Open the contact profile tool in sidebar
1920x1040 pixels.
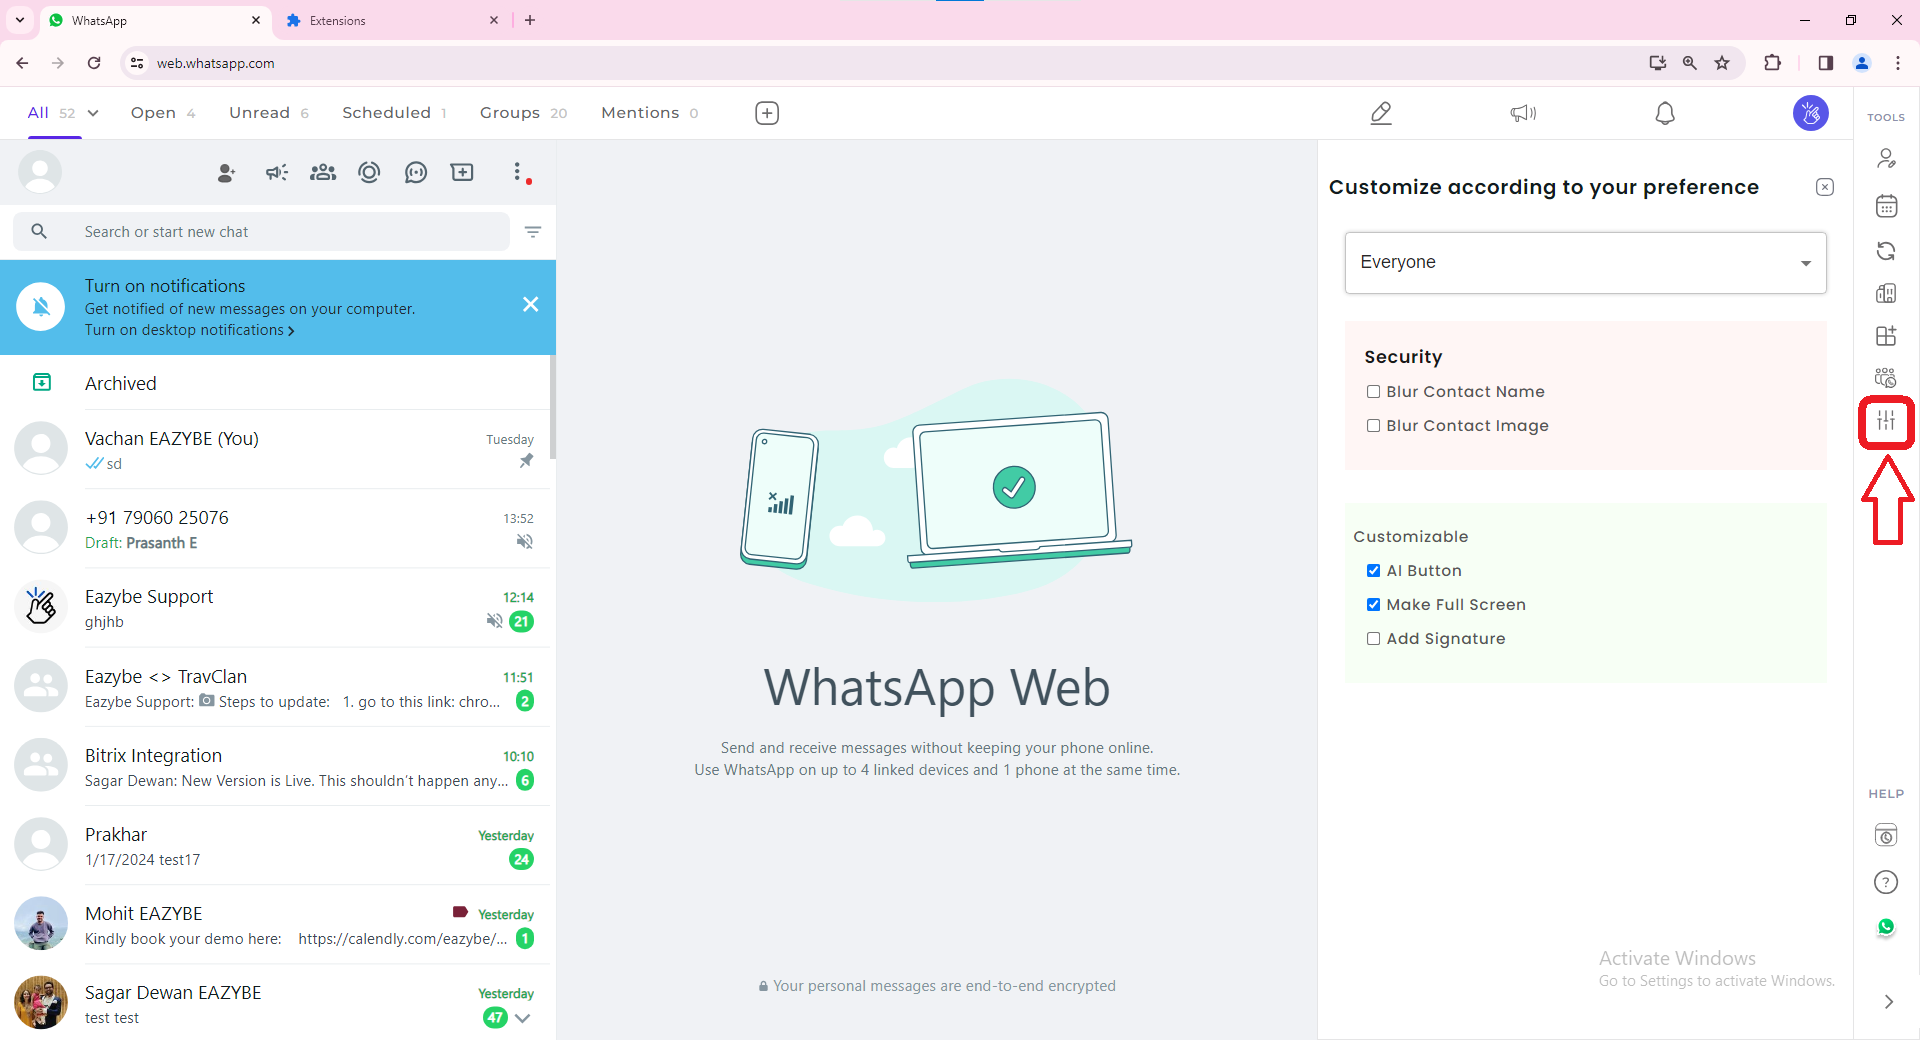click(1886, 158)
